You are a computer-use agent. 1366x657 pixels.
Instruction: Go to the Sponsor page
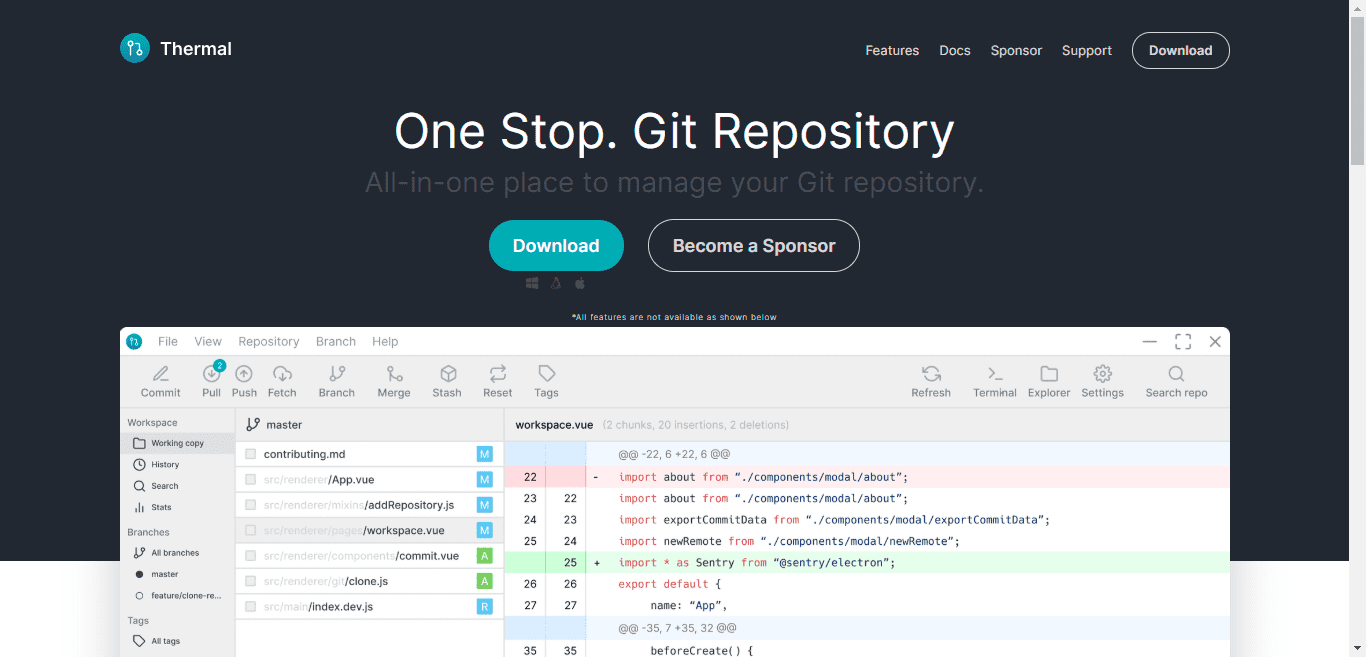pyautogui.click(x=1016, y=50)
